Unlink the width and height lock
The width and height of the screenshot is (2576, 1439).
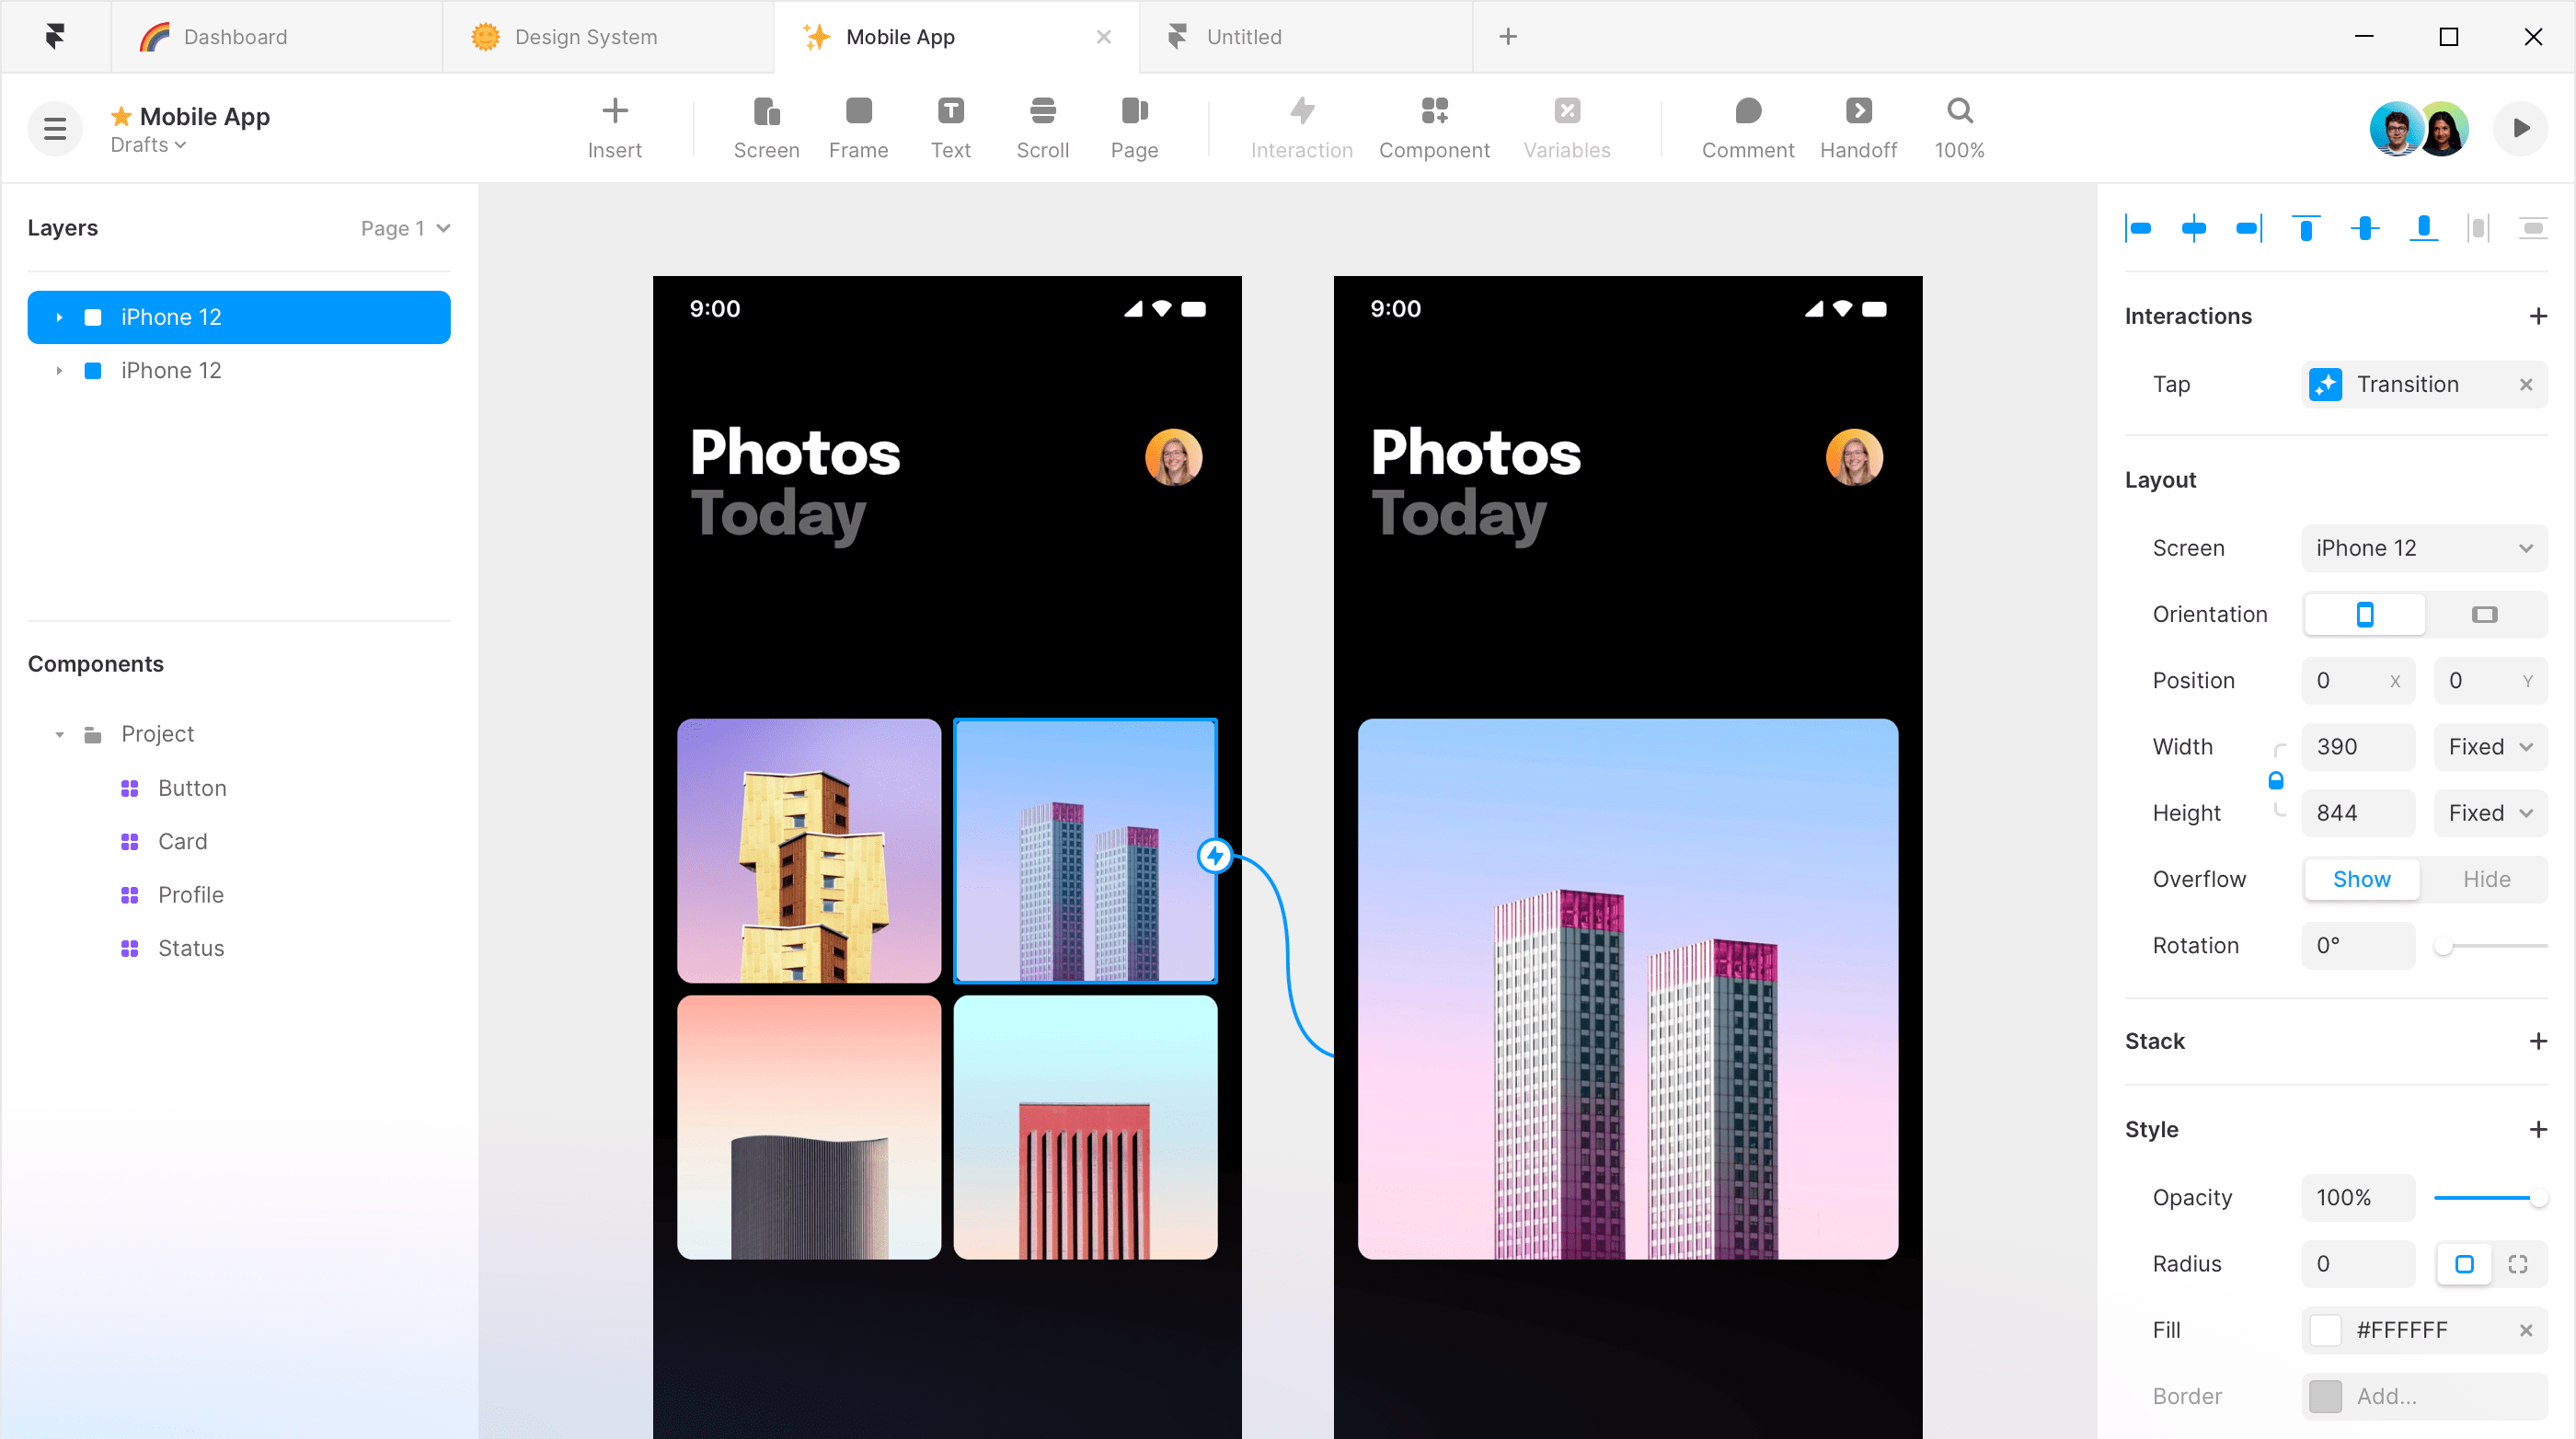pos(2276,780)
